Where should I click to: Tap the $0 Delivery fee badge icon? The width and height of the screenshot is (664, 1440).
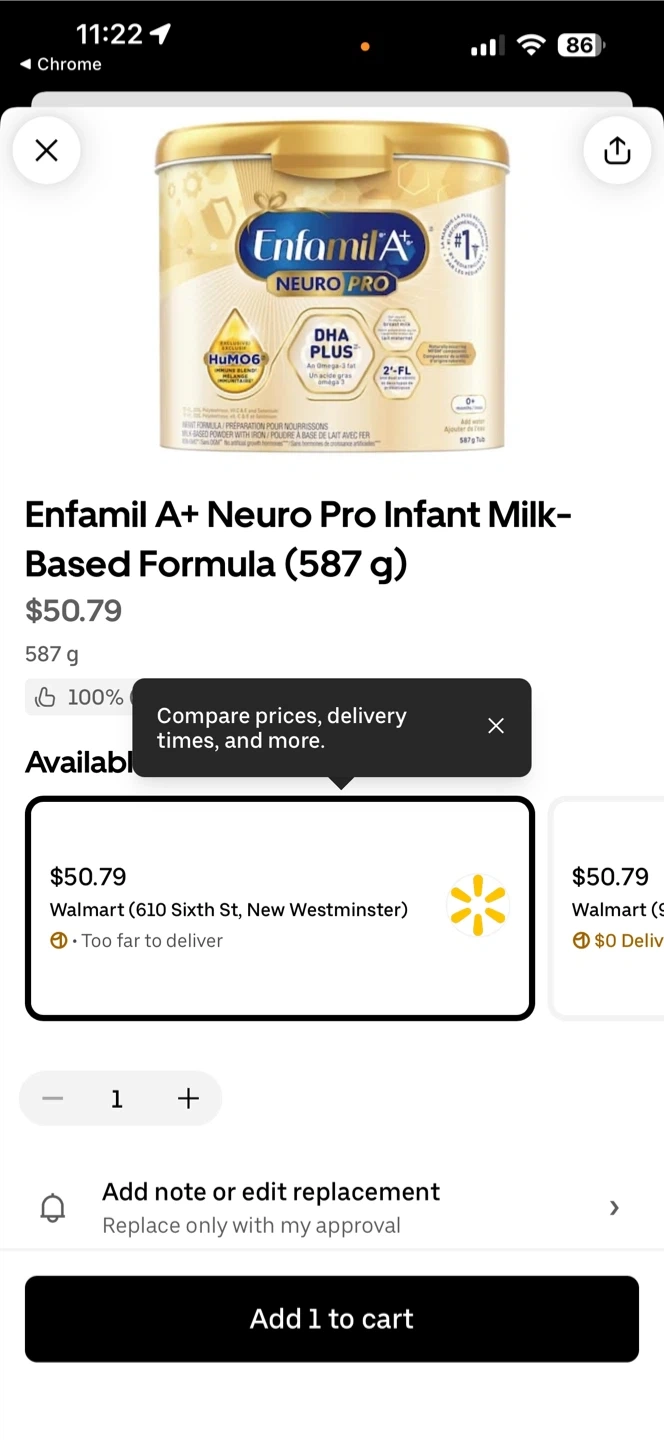(580, 940)
